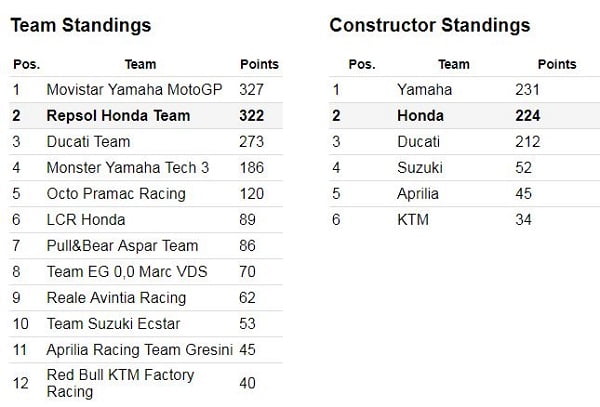The height and width of the screenshot is (407, 600).
Task: Select Red Bull KTM Factory Racing
Action: (120, 383)
